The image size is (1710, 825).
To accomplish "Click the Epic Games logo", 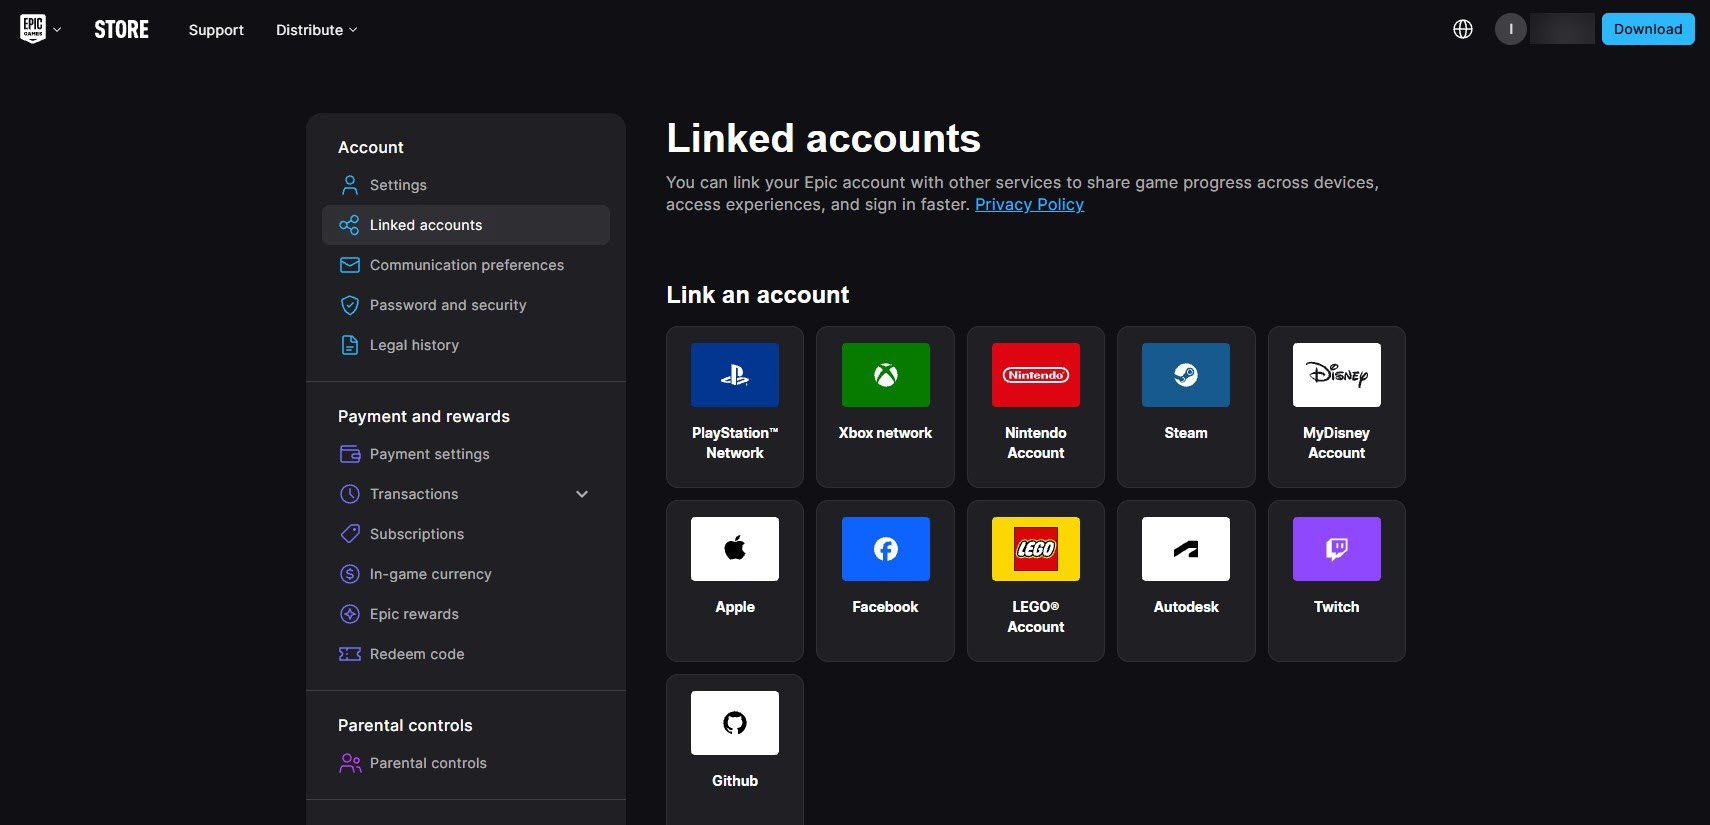I will 33,29.
